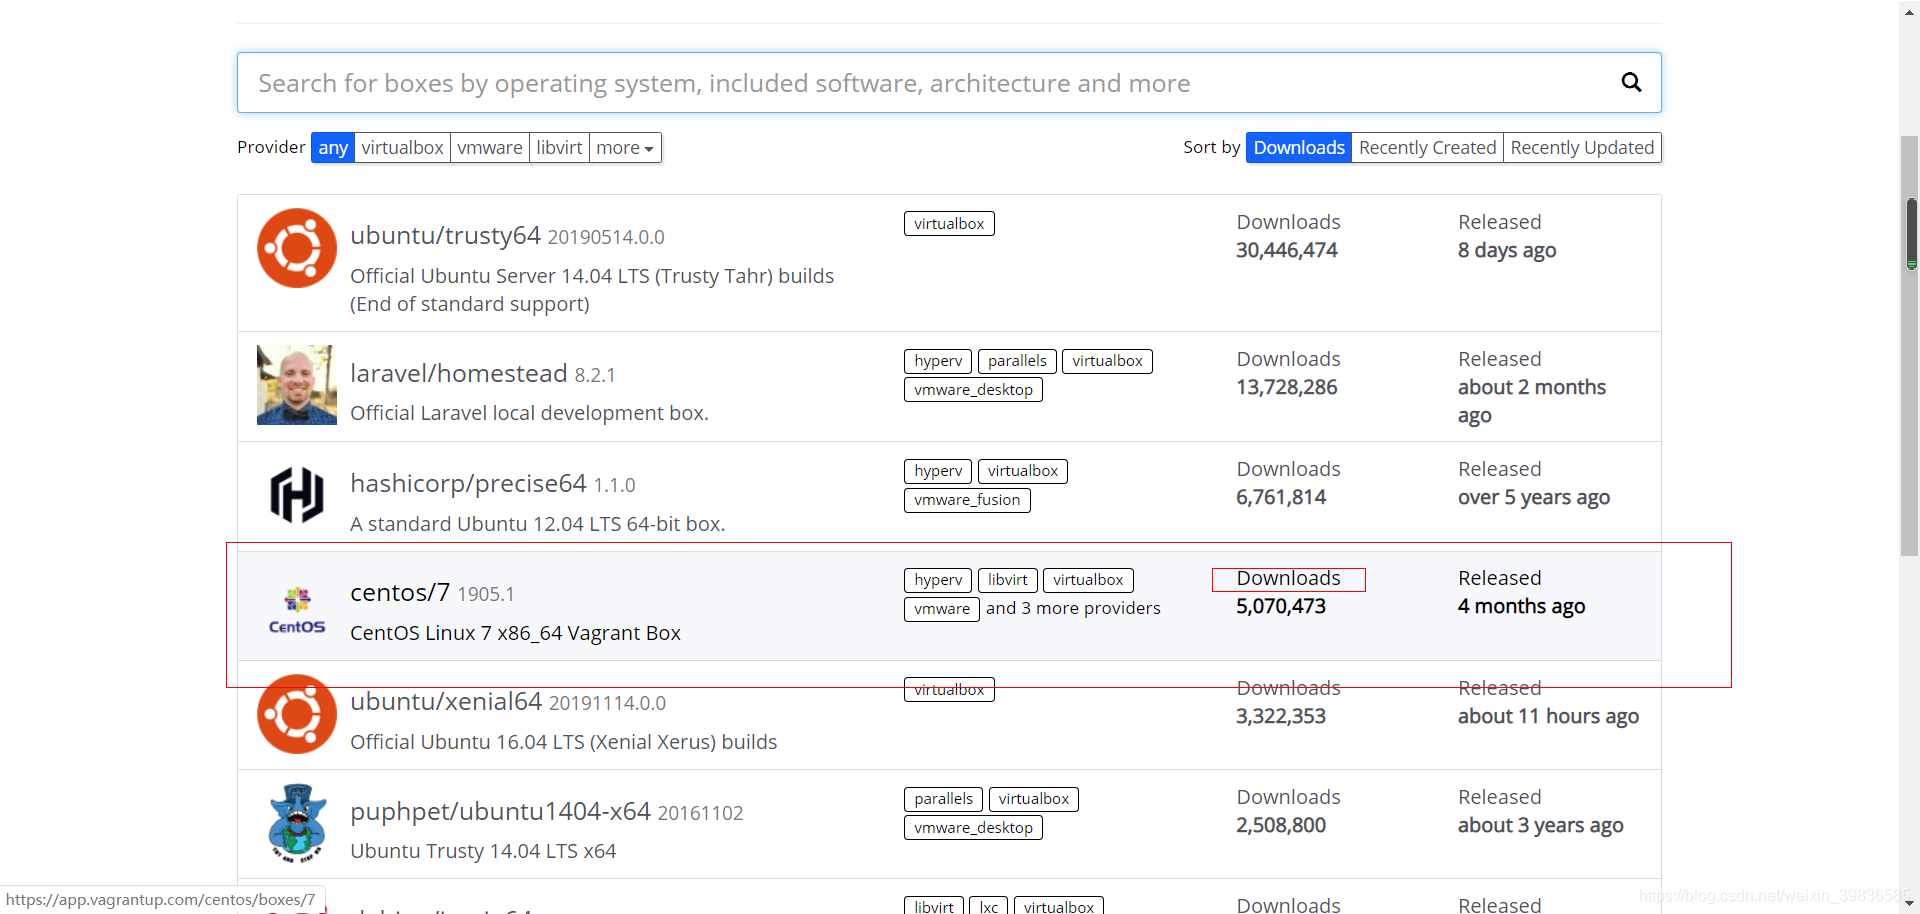The image size is (1920, 914).
Task: Click the puphpet blue monster avatar
Action: pyautogui.click(x=297, y=823)
